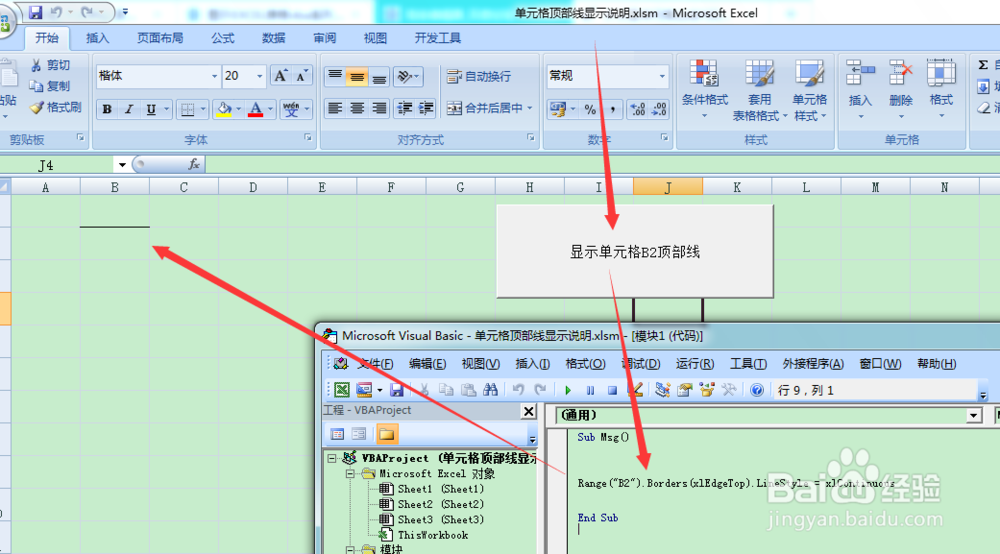Open the font size dropdown showing 20
The width and height of the screenshot is (1000, 554).
tap(260, 76)
